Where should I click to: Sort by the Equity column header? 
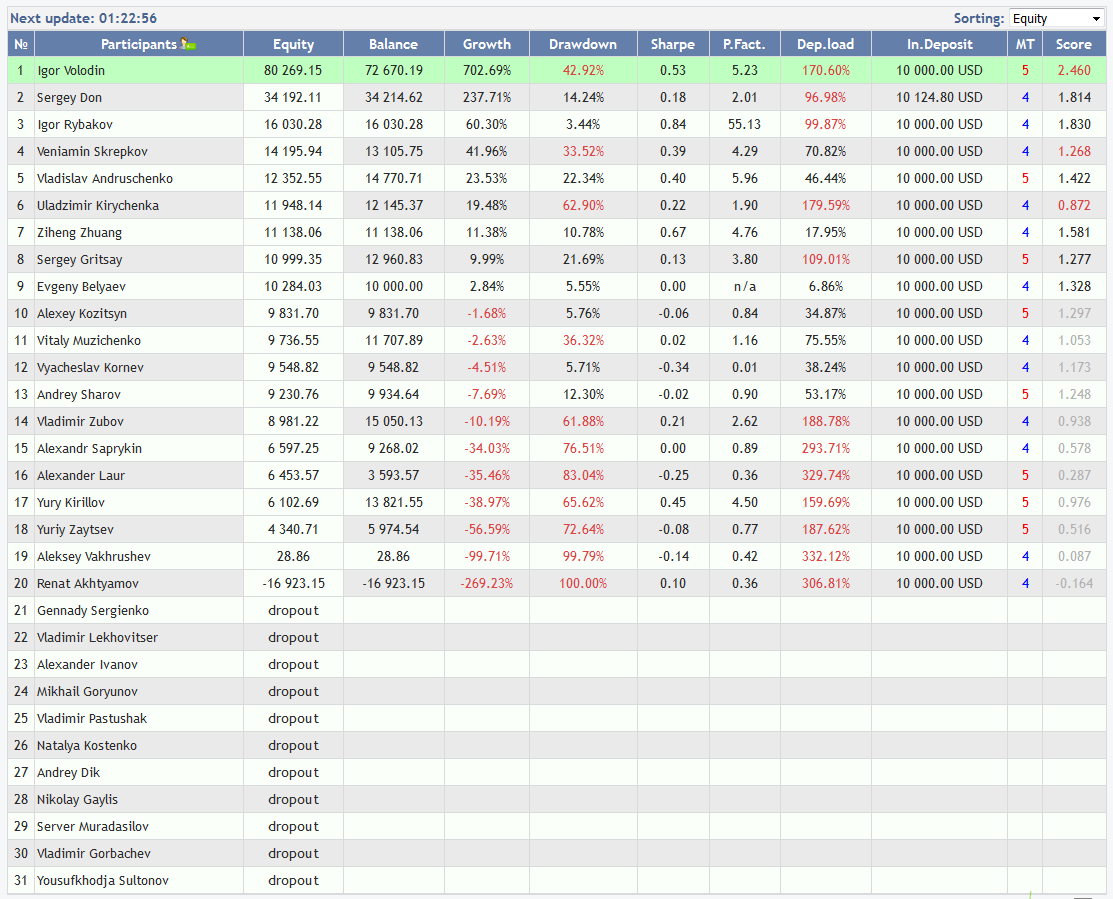point(293,44)
